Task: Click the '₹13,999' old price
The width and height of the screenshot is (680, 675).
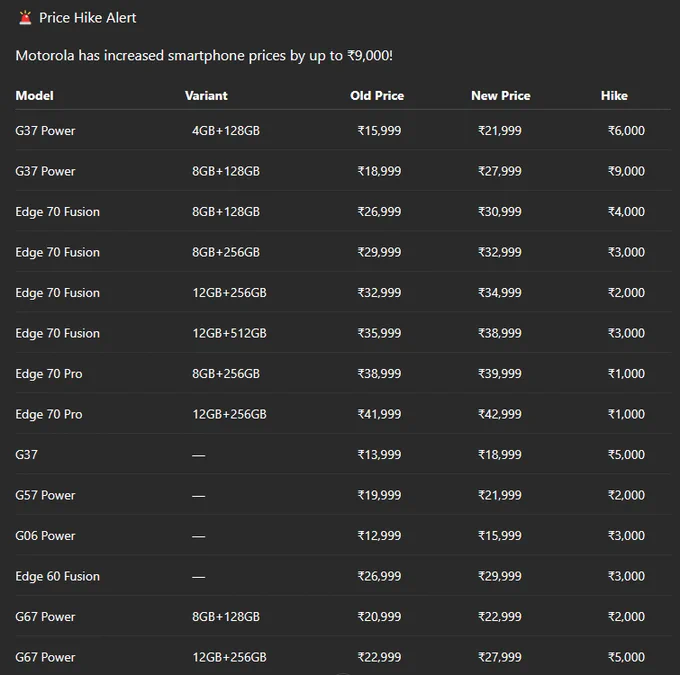Action: click(x=379, y=455)
